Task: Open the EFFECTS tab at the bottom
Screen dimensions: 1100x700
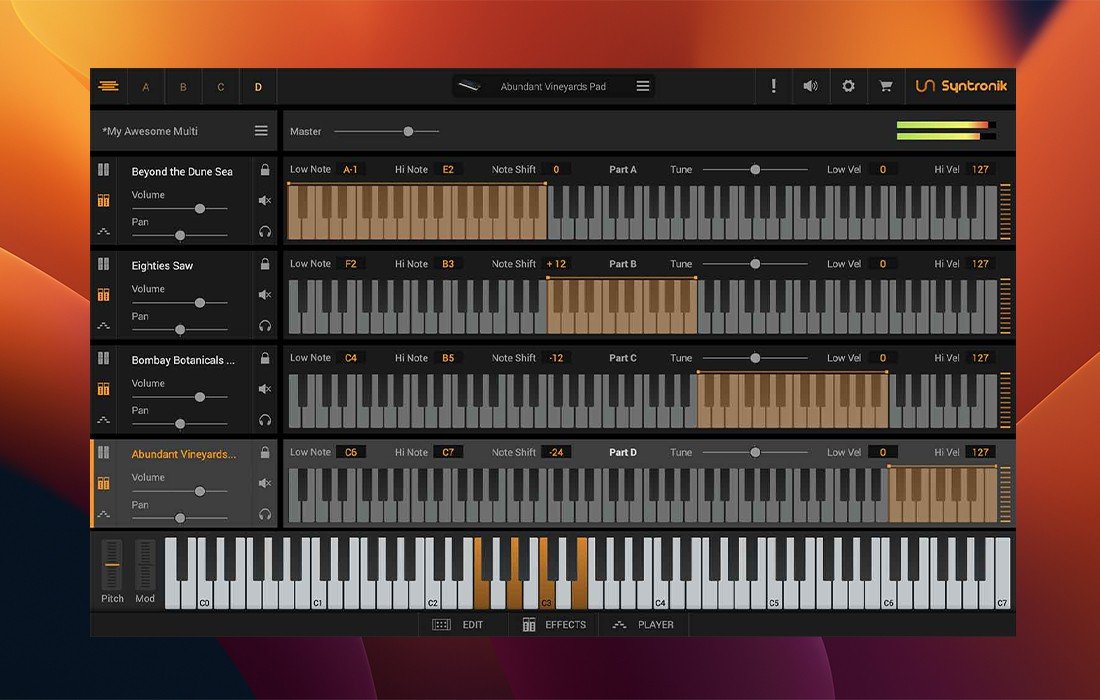Action: point(555,625)
